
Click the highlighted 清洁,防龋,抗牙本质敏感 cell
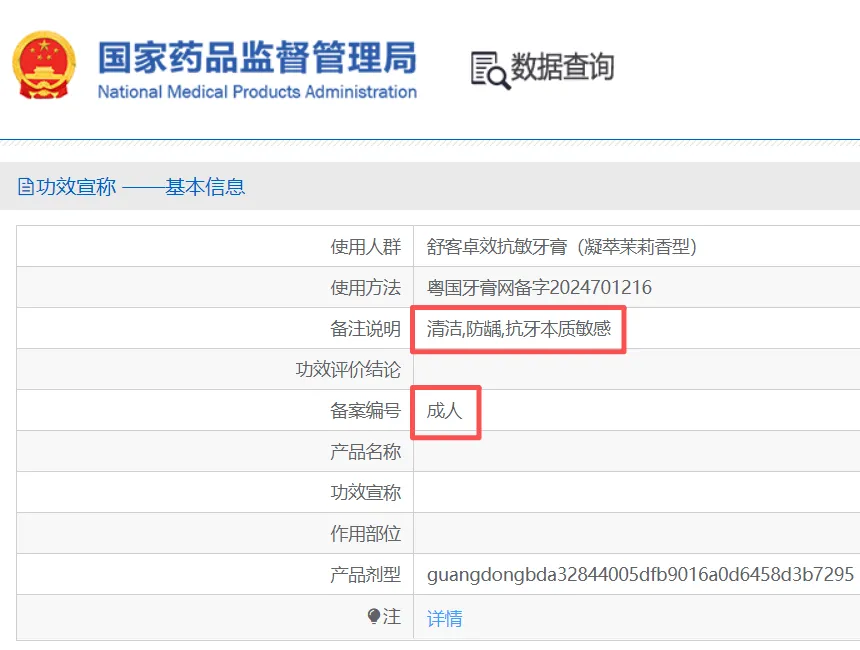(x=518, y=329)
